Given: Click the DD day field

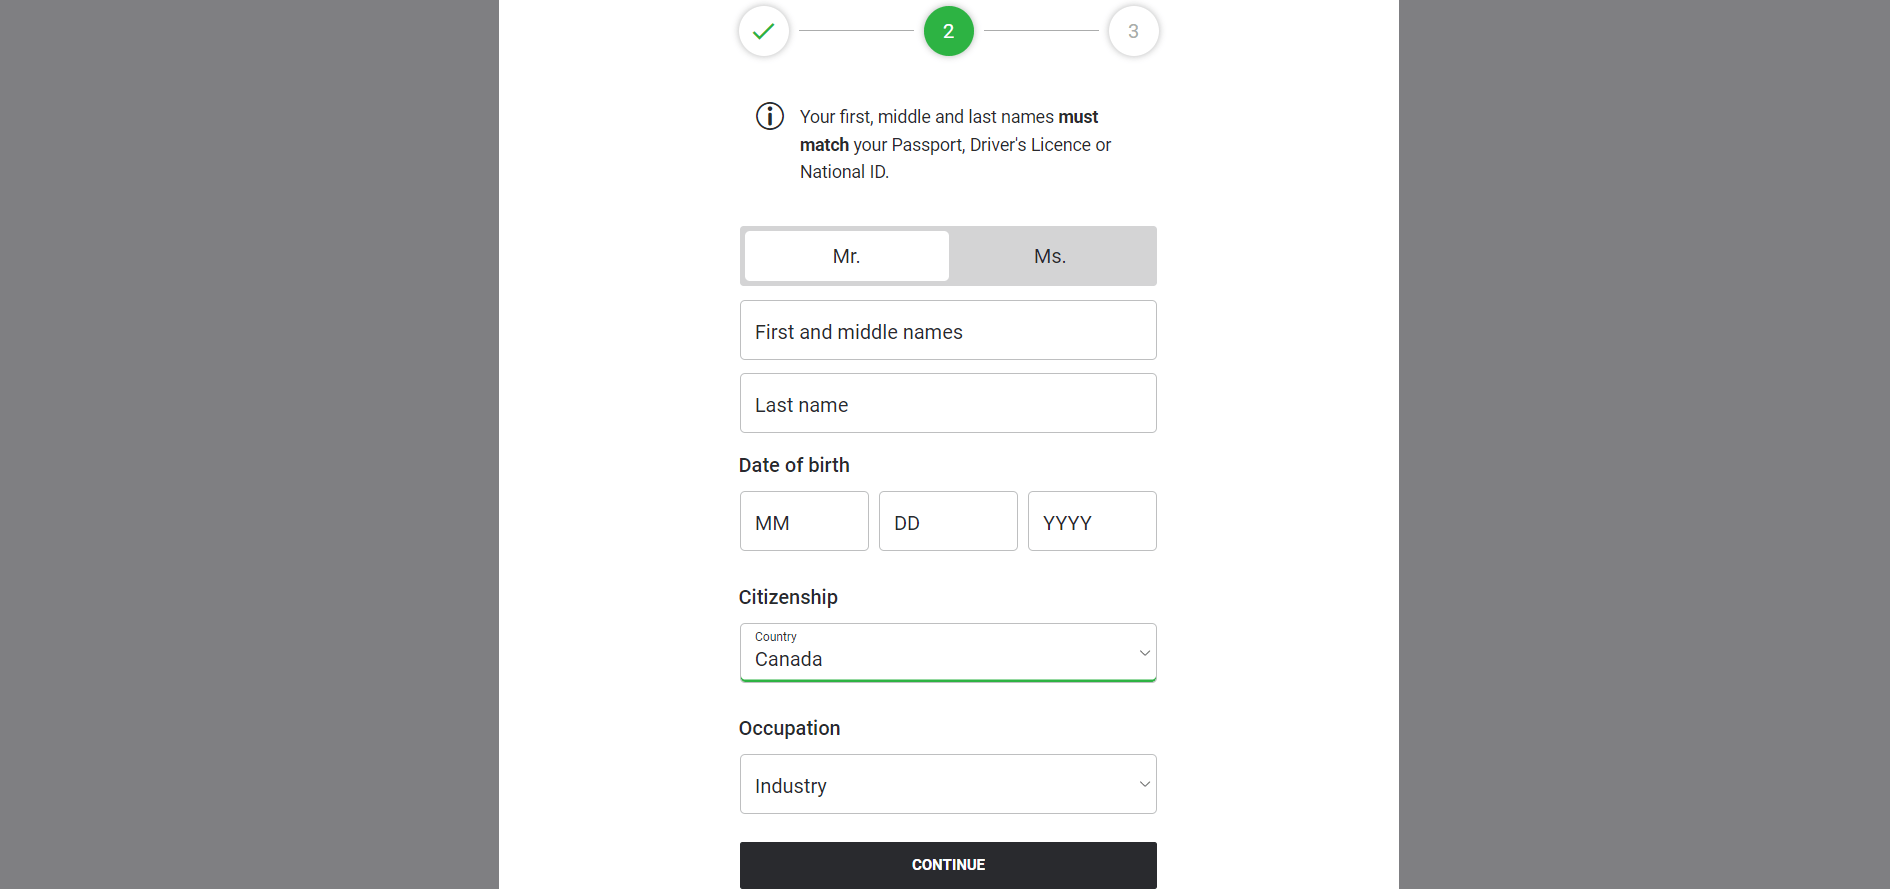Looking at the screenshot, I should click(947, 521).
